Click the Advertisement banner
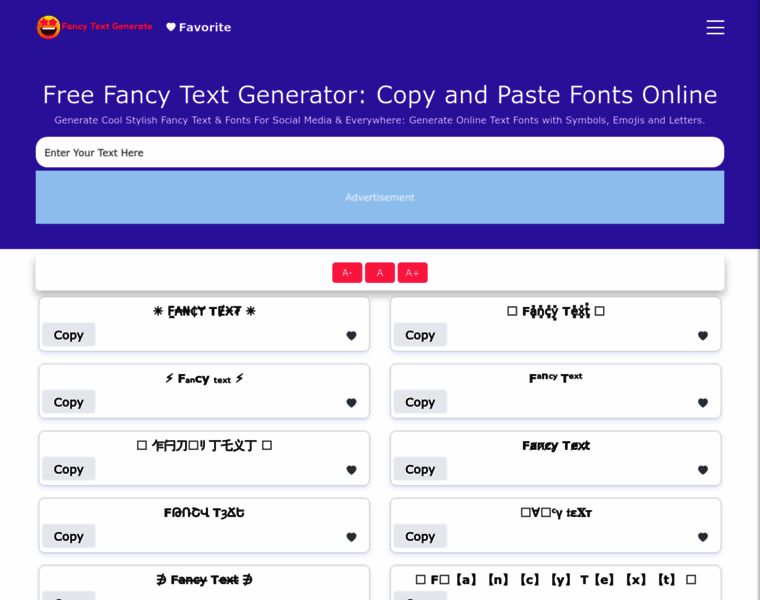Image resolution: width=760 pixels, height=600 pixels. coord(380,197)
